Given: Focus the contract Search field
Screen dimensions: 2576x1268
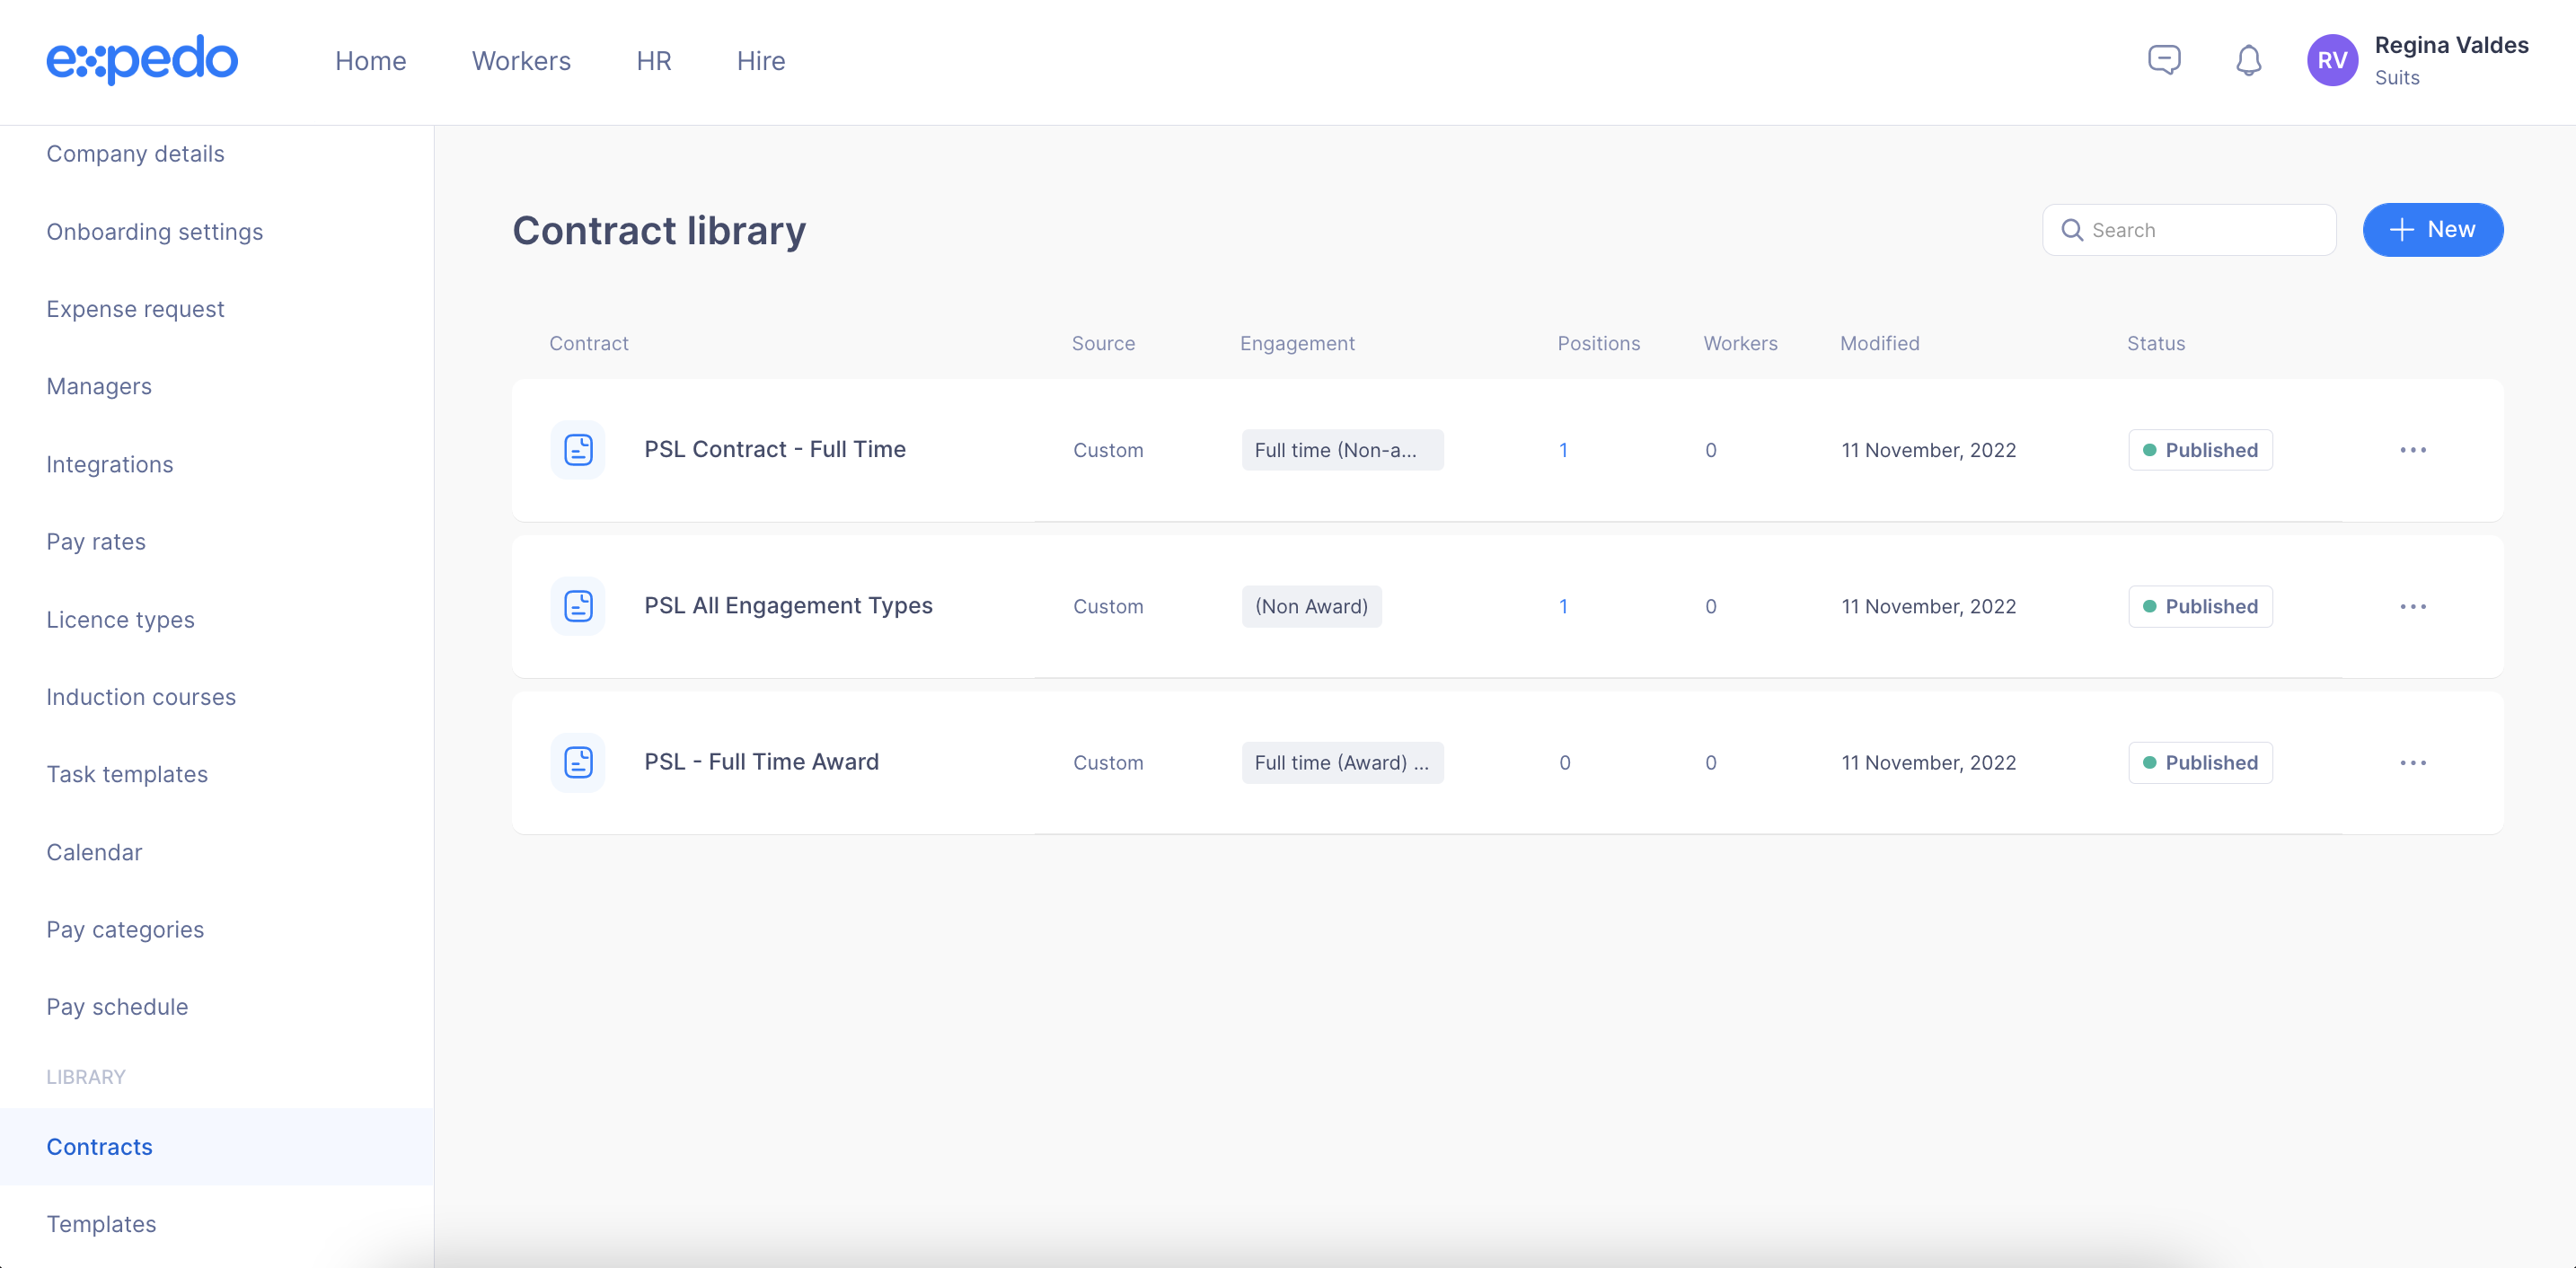Looking at the screenshot, I should [2188, 230].
